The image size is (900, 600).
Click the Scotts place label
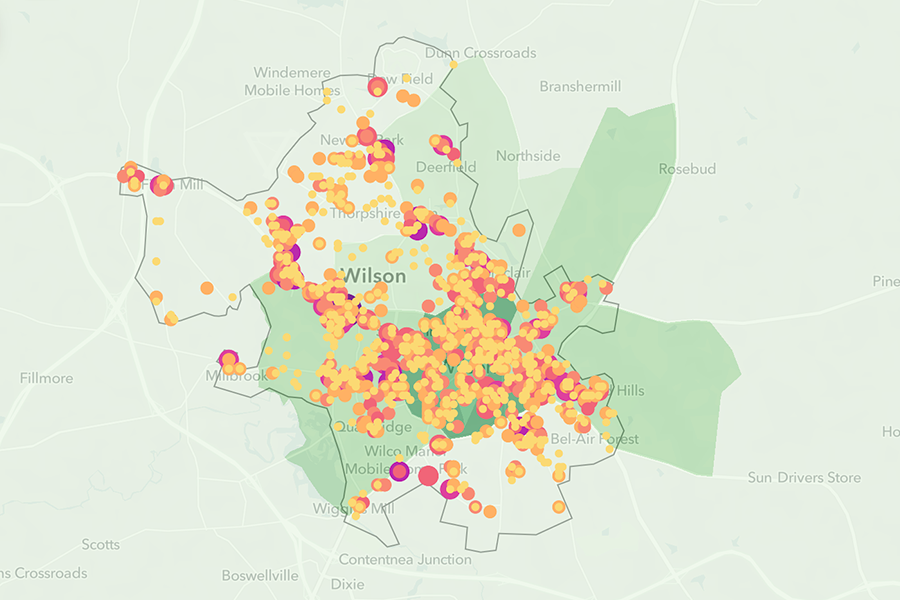point(100,545)
